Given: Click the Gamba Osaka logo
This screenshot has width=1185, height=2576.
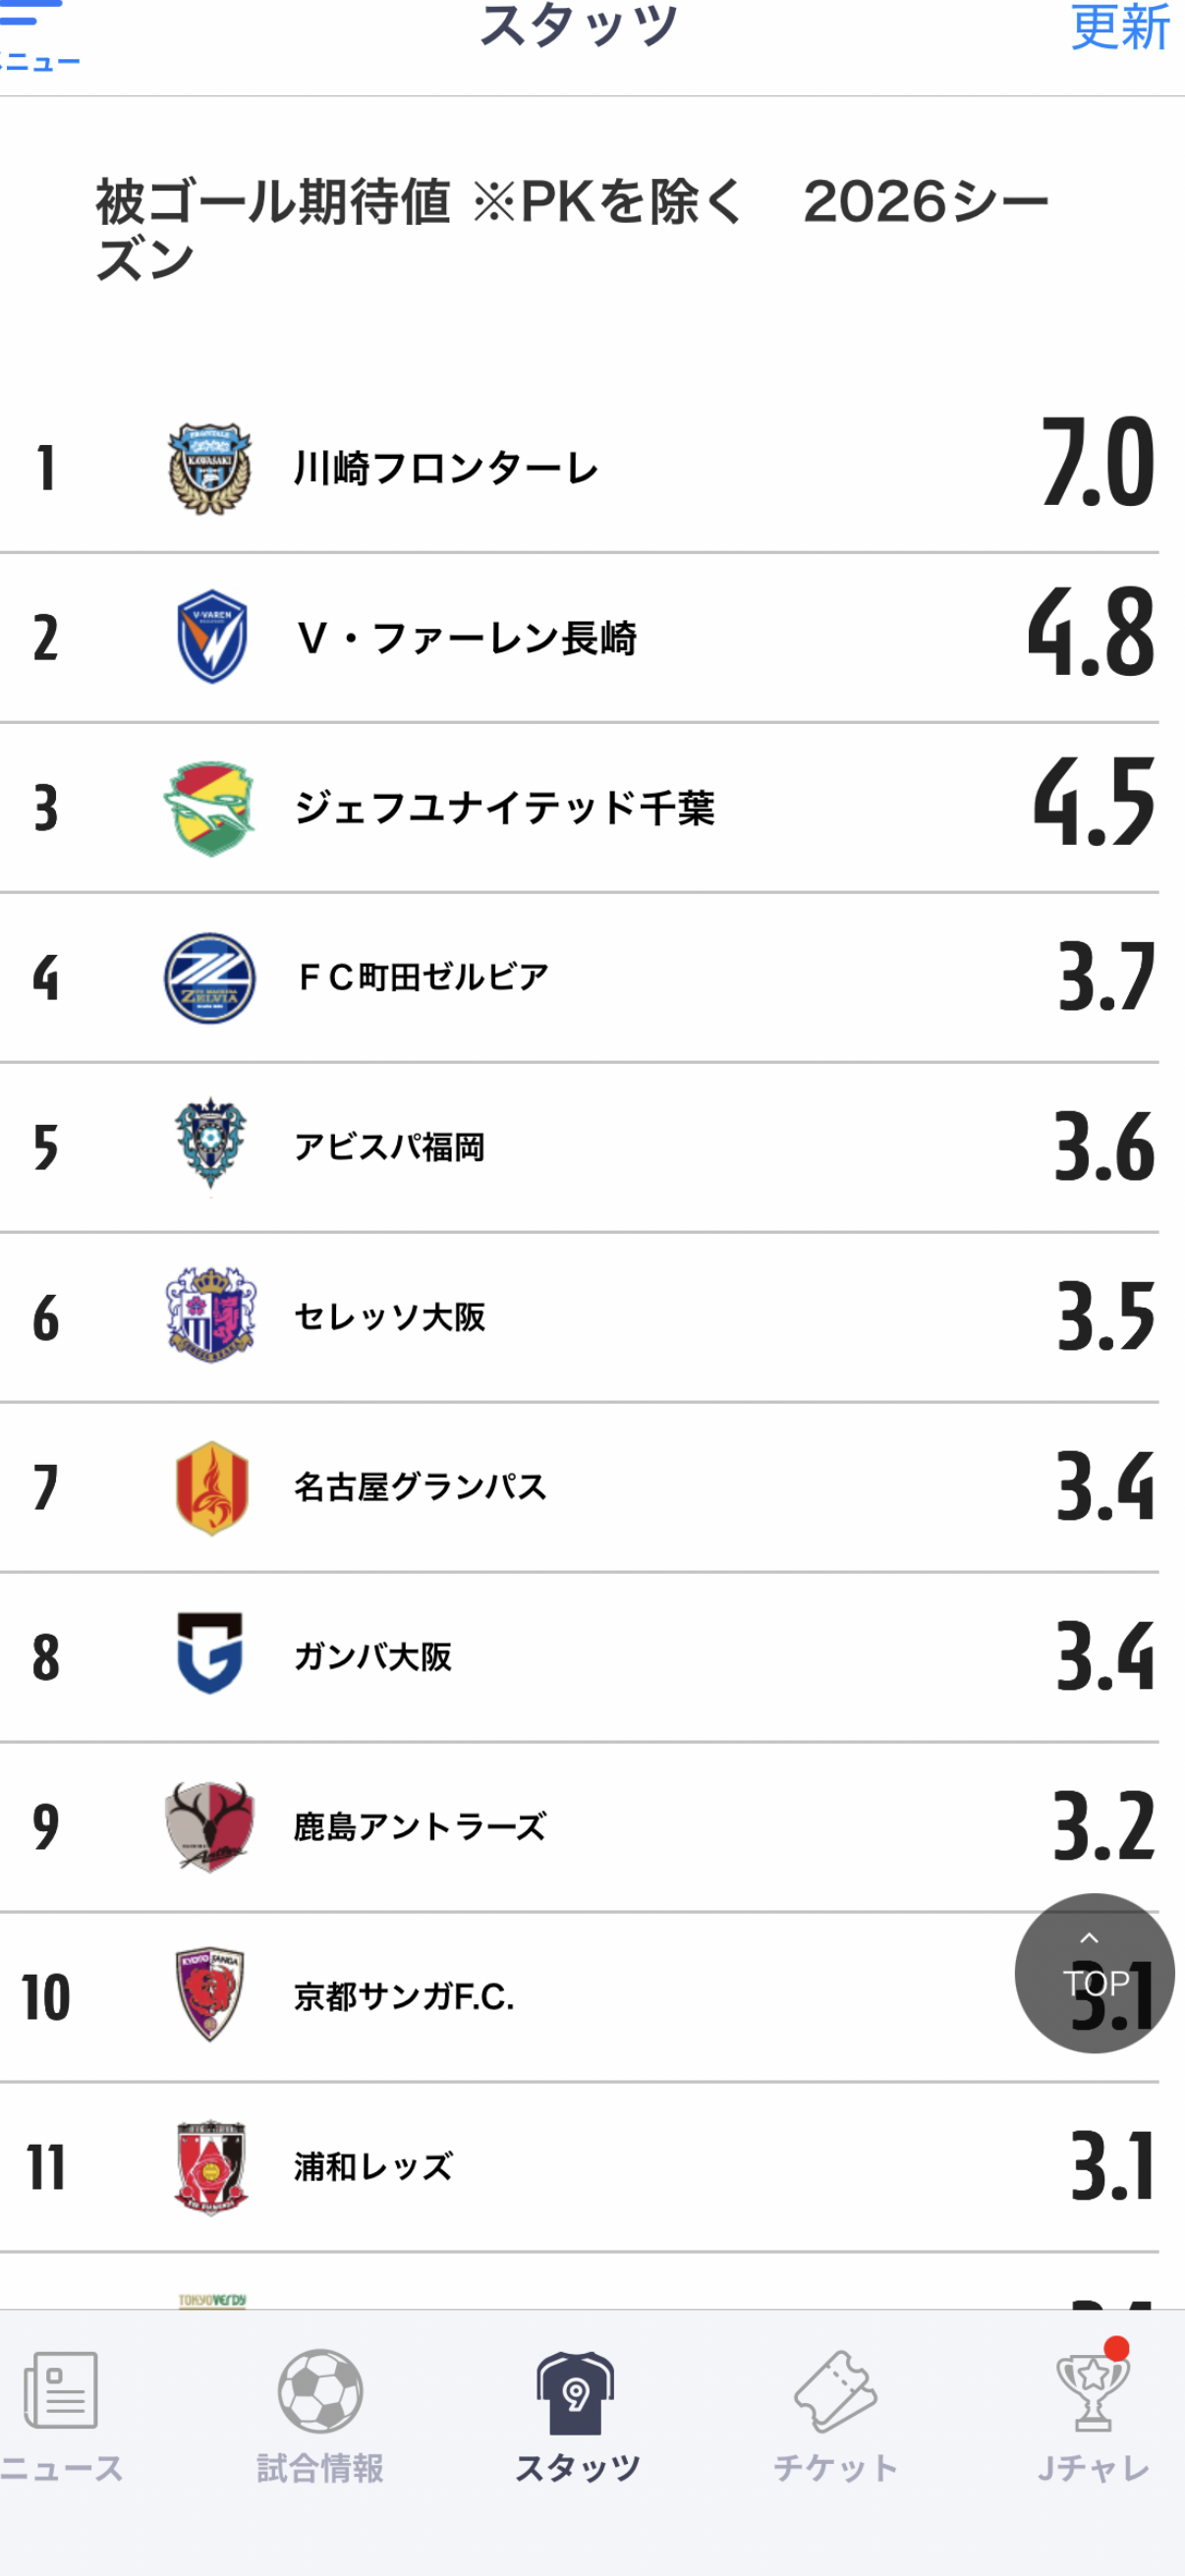Looking at the screenshot, I should pyautogui.click(x=210, y=1656).
